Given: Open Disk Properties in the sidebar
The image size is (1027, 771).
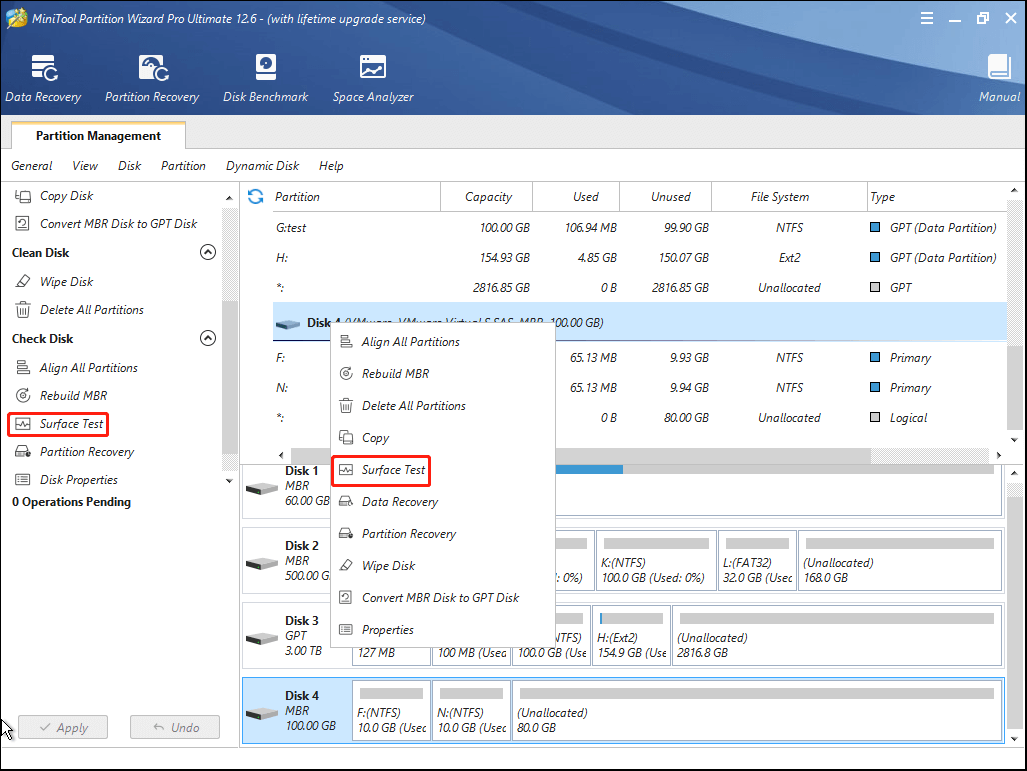Looking at the screenshot, I should (x=66, y=480).
